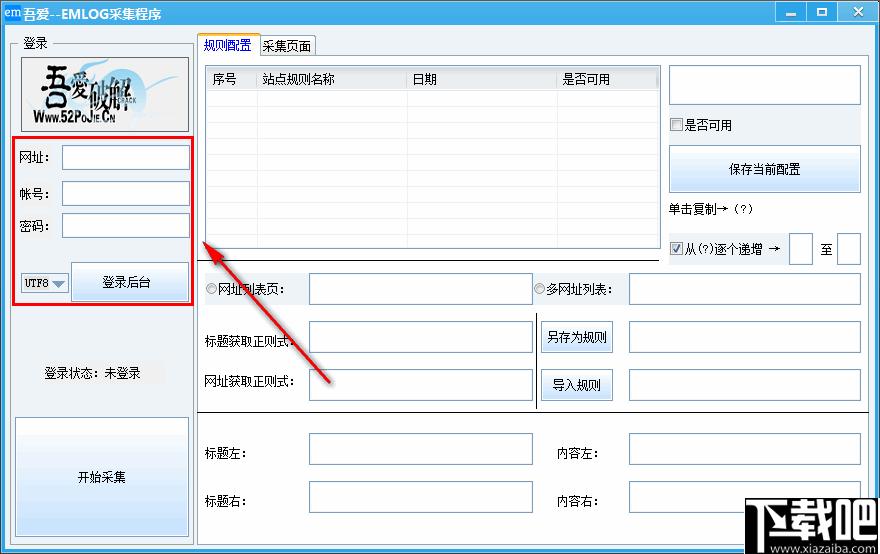
Task: Click the 登录后台 button
Action: coord(130,282)
